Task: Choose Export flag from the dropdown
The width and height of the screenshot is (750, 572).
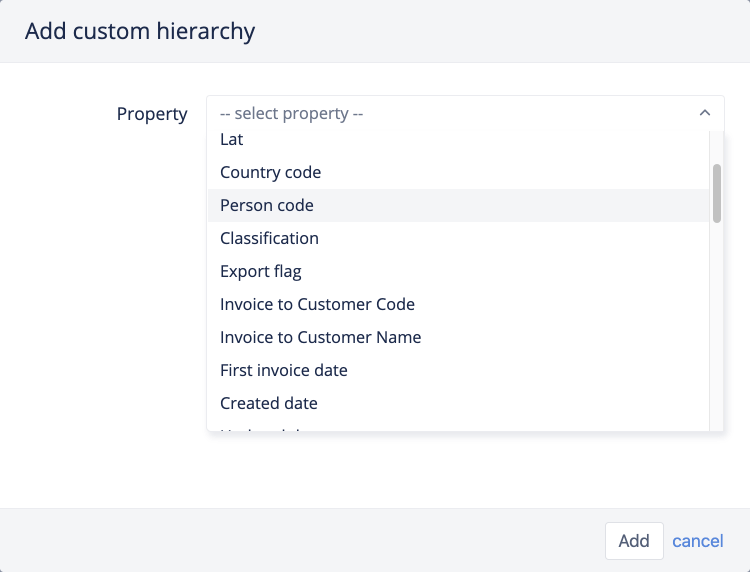Action: click(x=261, y=271)
